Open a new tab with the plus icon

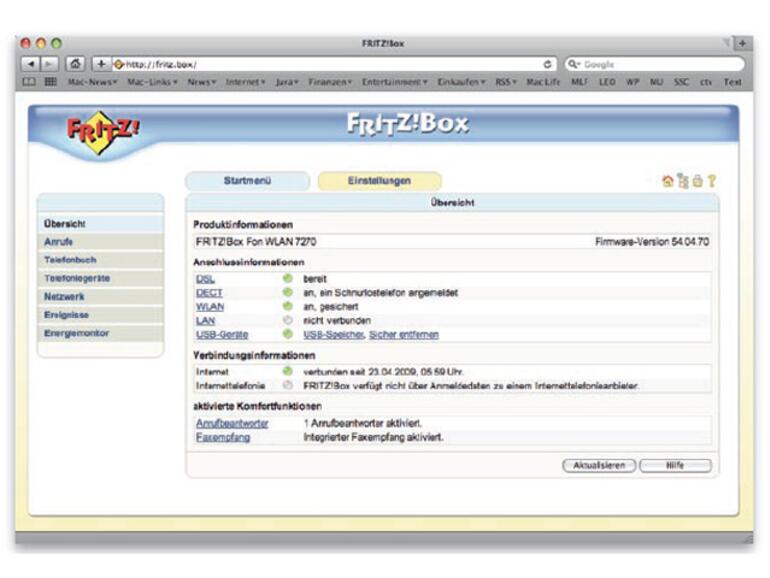click(x=742, y=43)
